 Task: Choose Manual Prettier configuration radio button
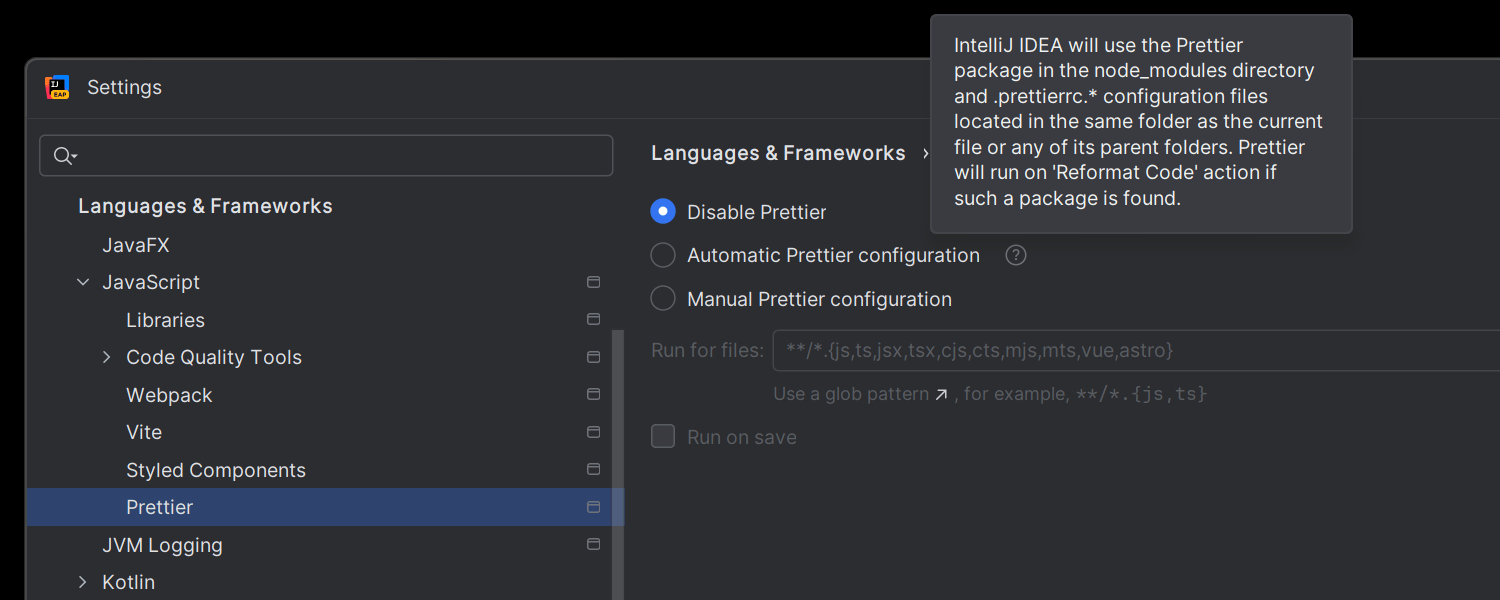pyautogui.click(x=663, y=299)
